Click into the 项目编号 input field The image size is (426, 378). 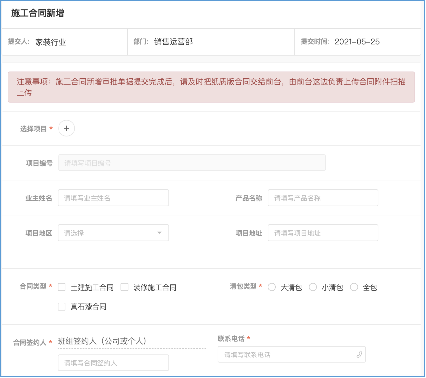coord(192,163)
